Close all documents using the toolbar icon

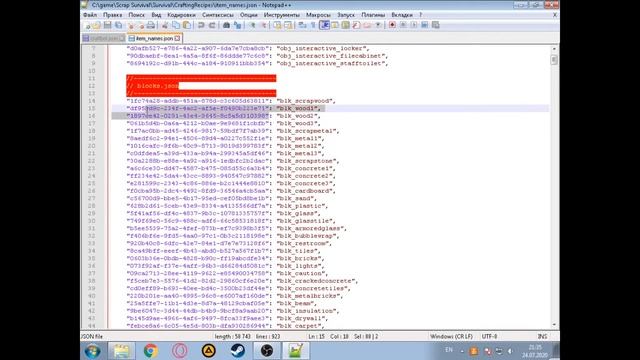click(141, 25)
